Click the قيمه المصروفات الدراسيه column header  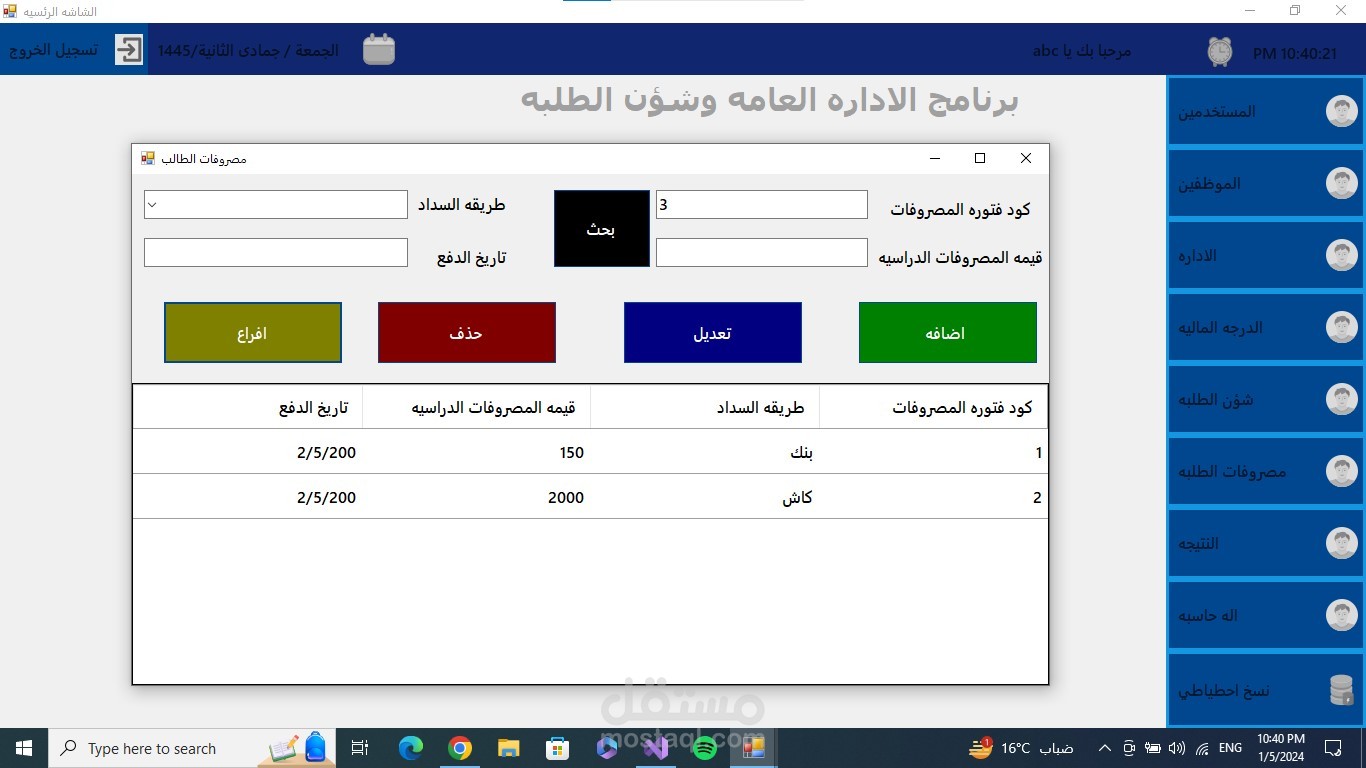pyautogui.click(x=476, y=408)
